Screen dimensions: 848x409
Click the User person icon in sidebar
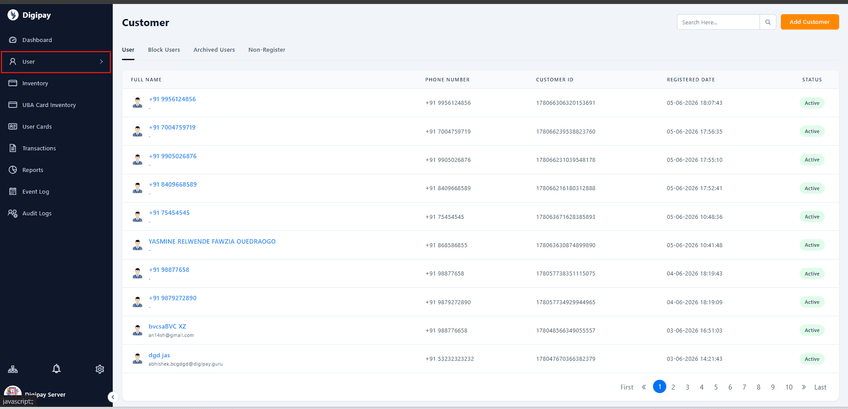(13, 62)
